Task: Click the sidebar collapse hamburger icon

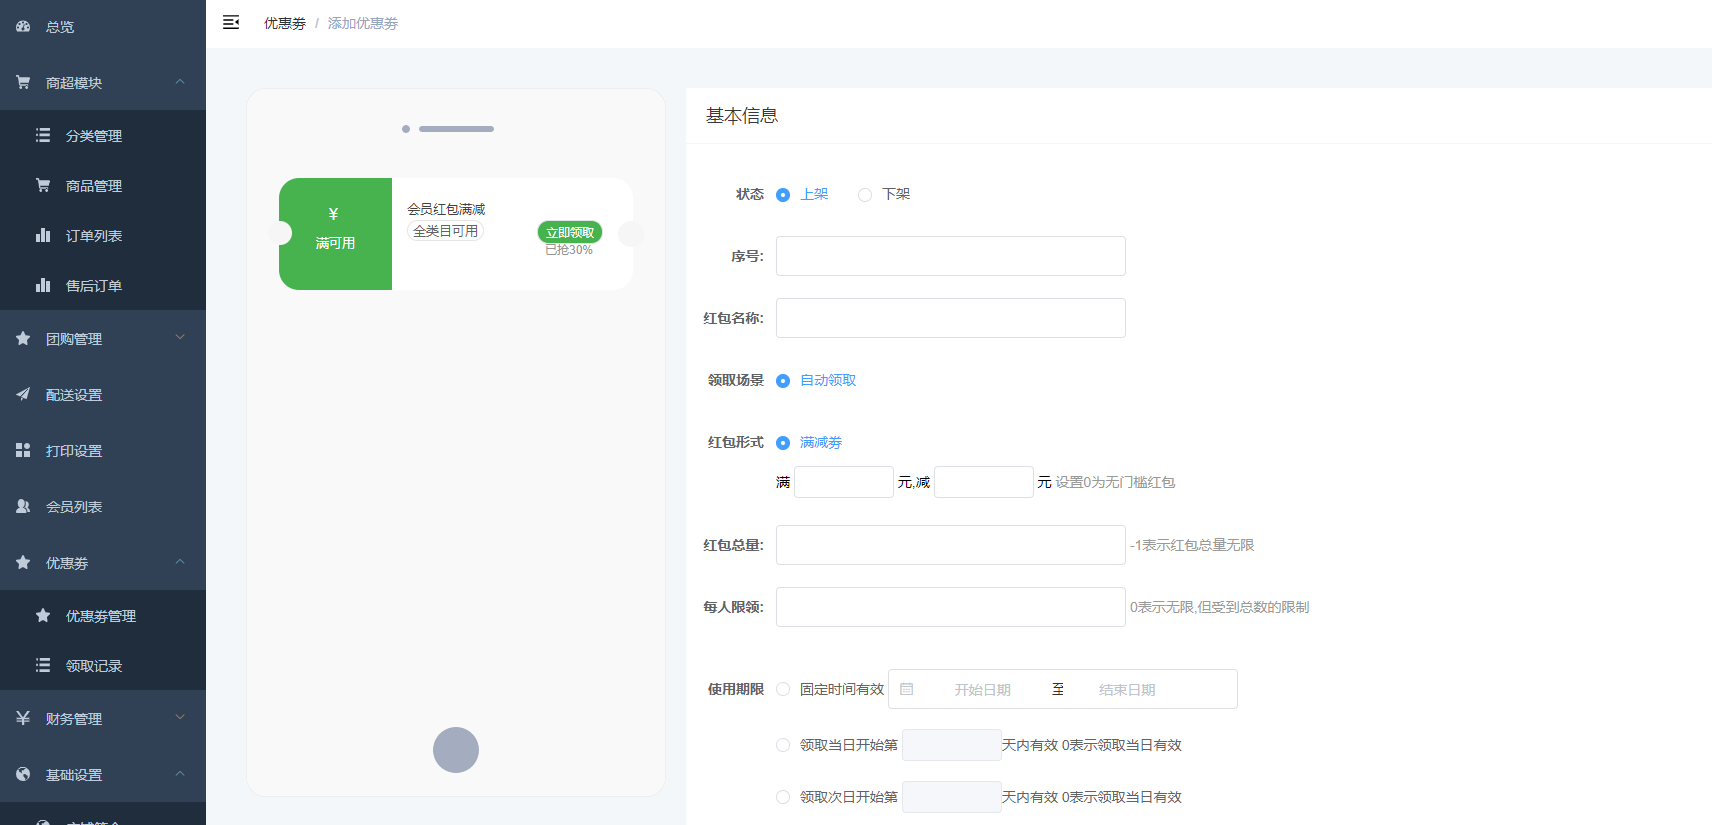Action: click(x=231, y=23)
